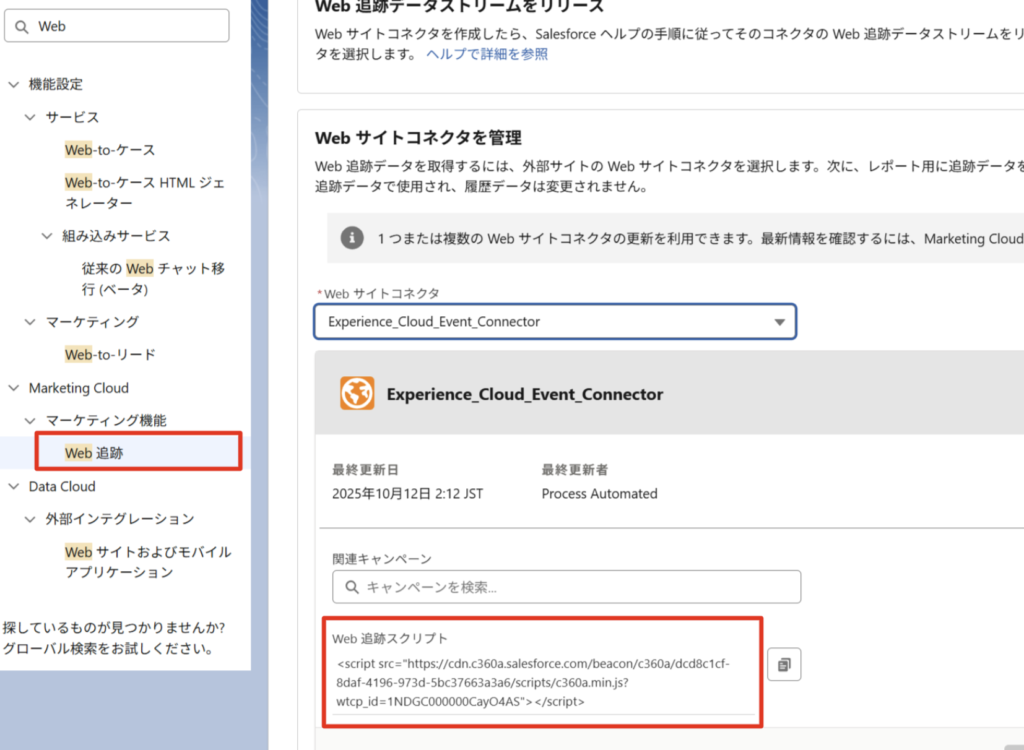Click the info icon in the notice banner
Viewport: 1024px width, 750px height.
point(352,238)
